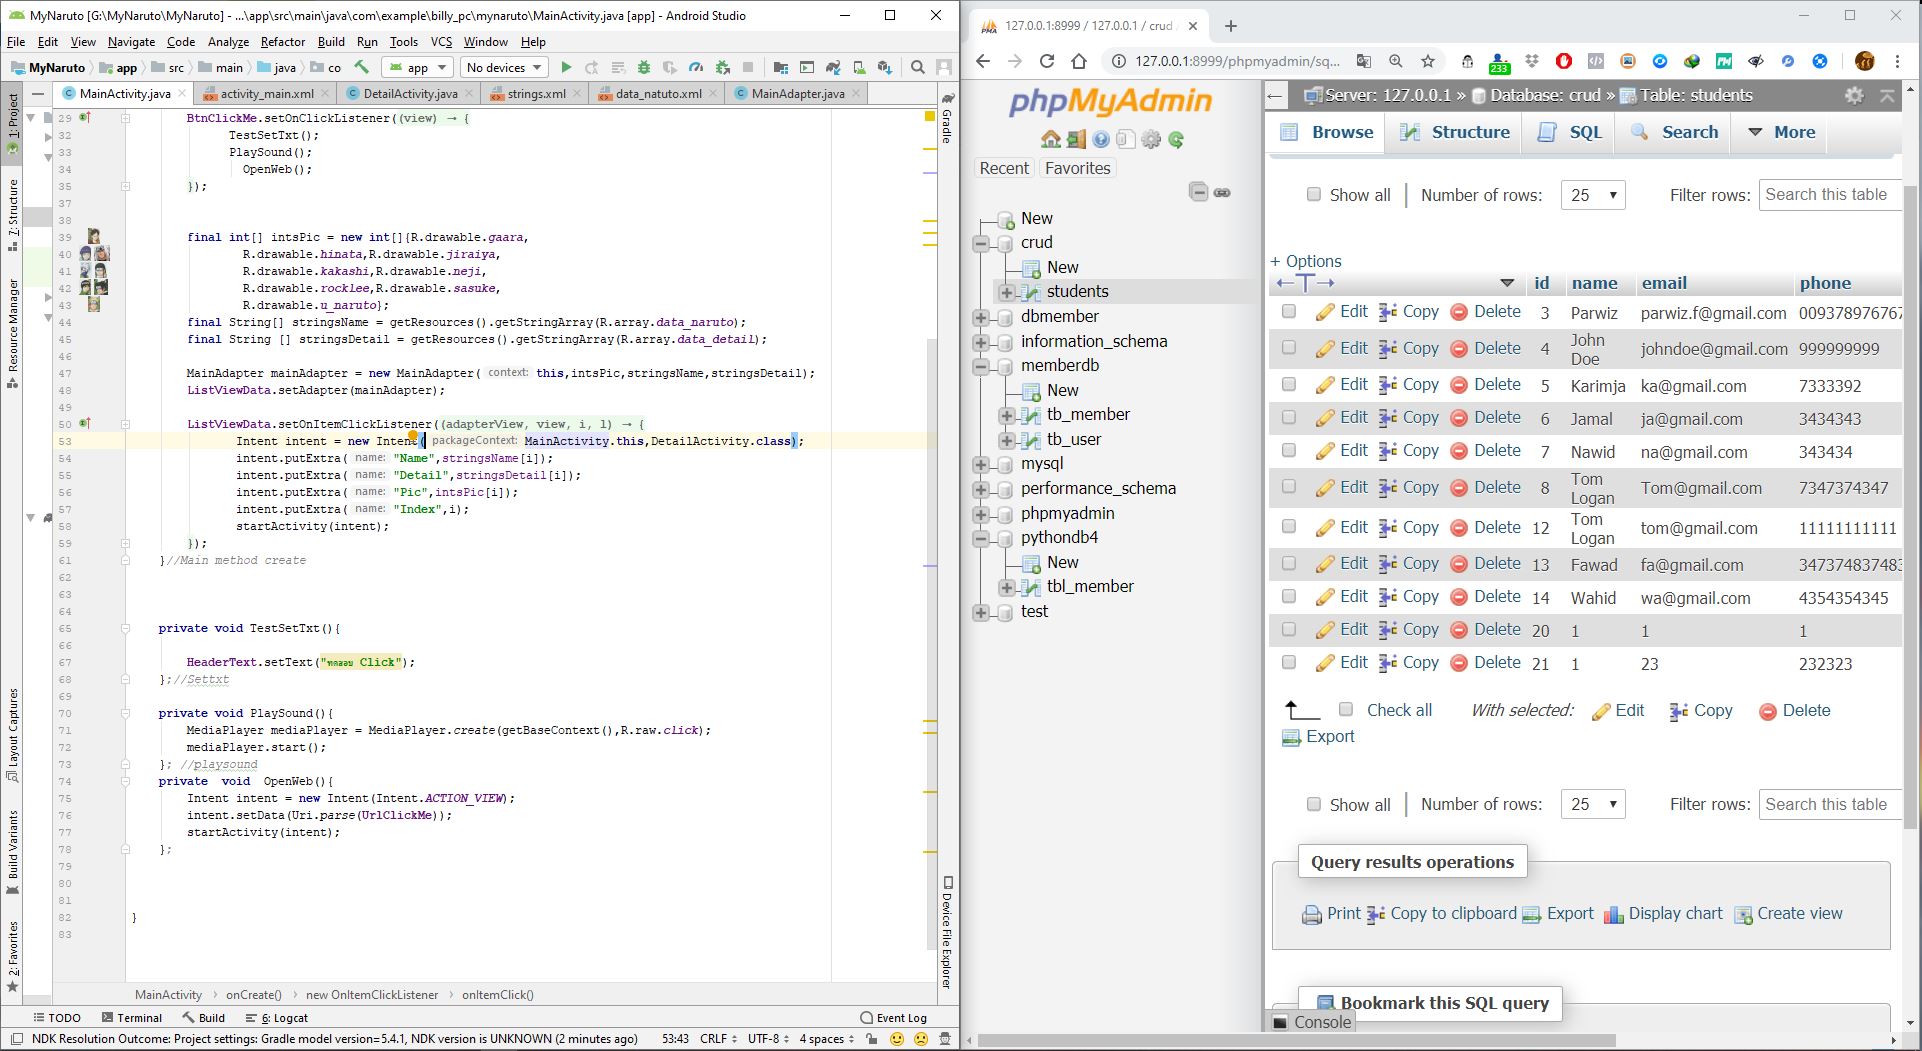
Task: Click the browser address bar
Action: point(1237,61)
